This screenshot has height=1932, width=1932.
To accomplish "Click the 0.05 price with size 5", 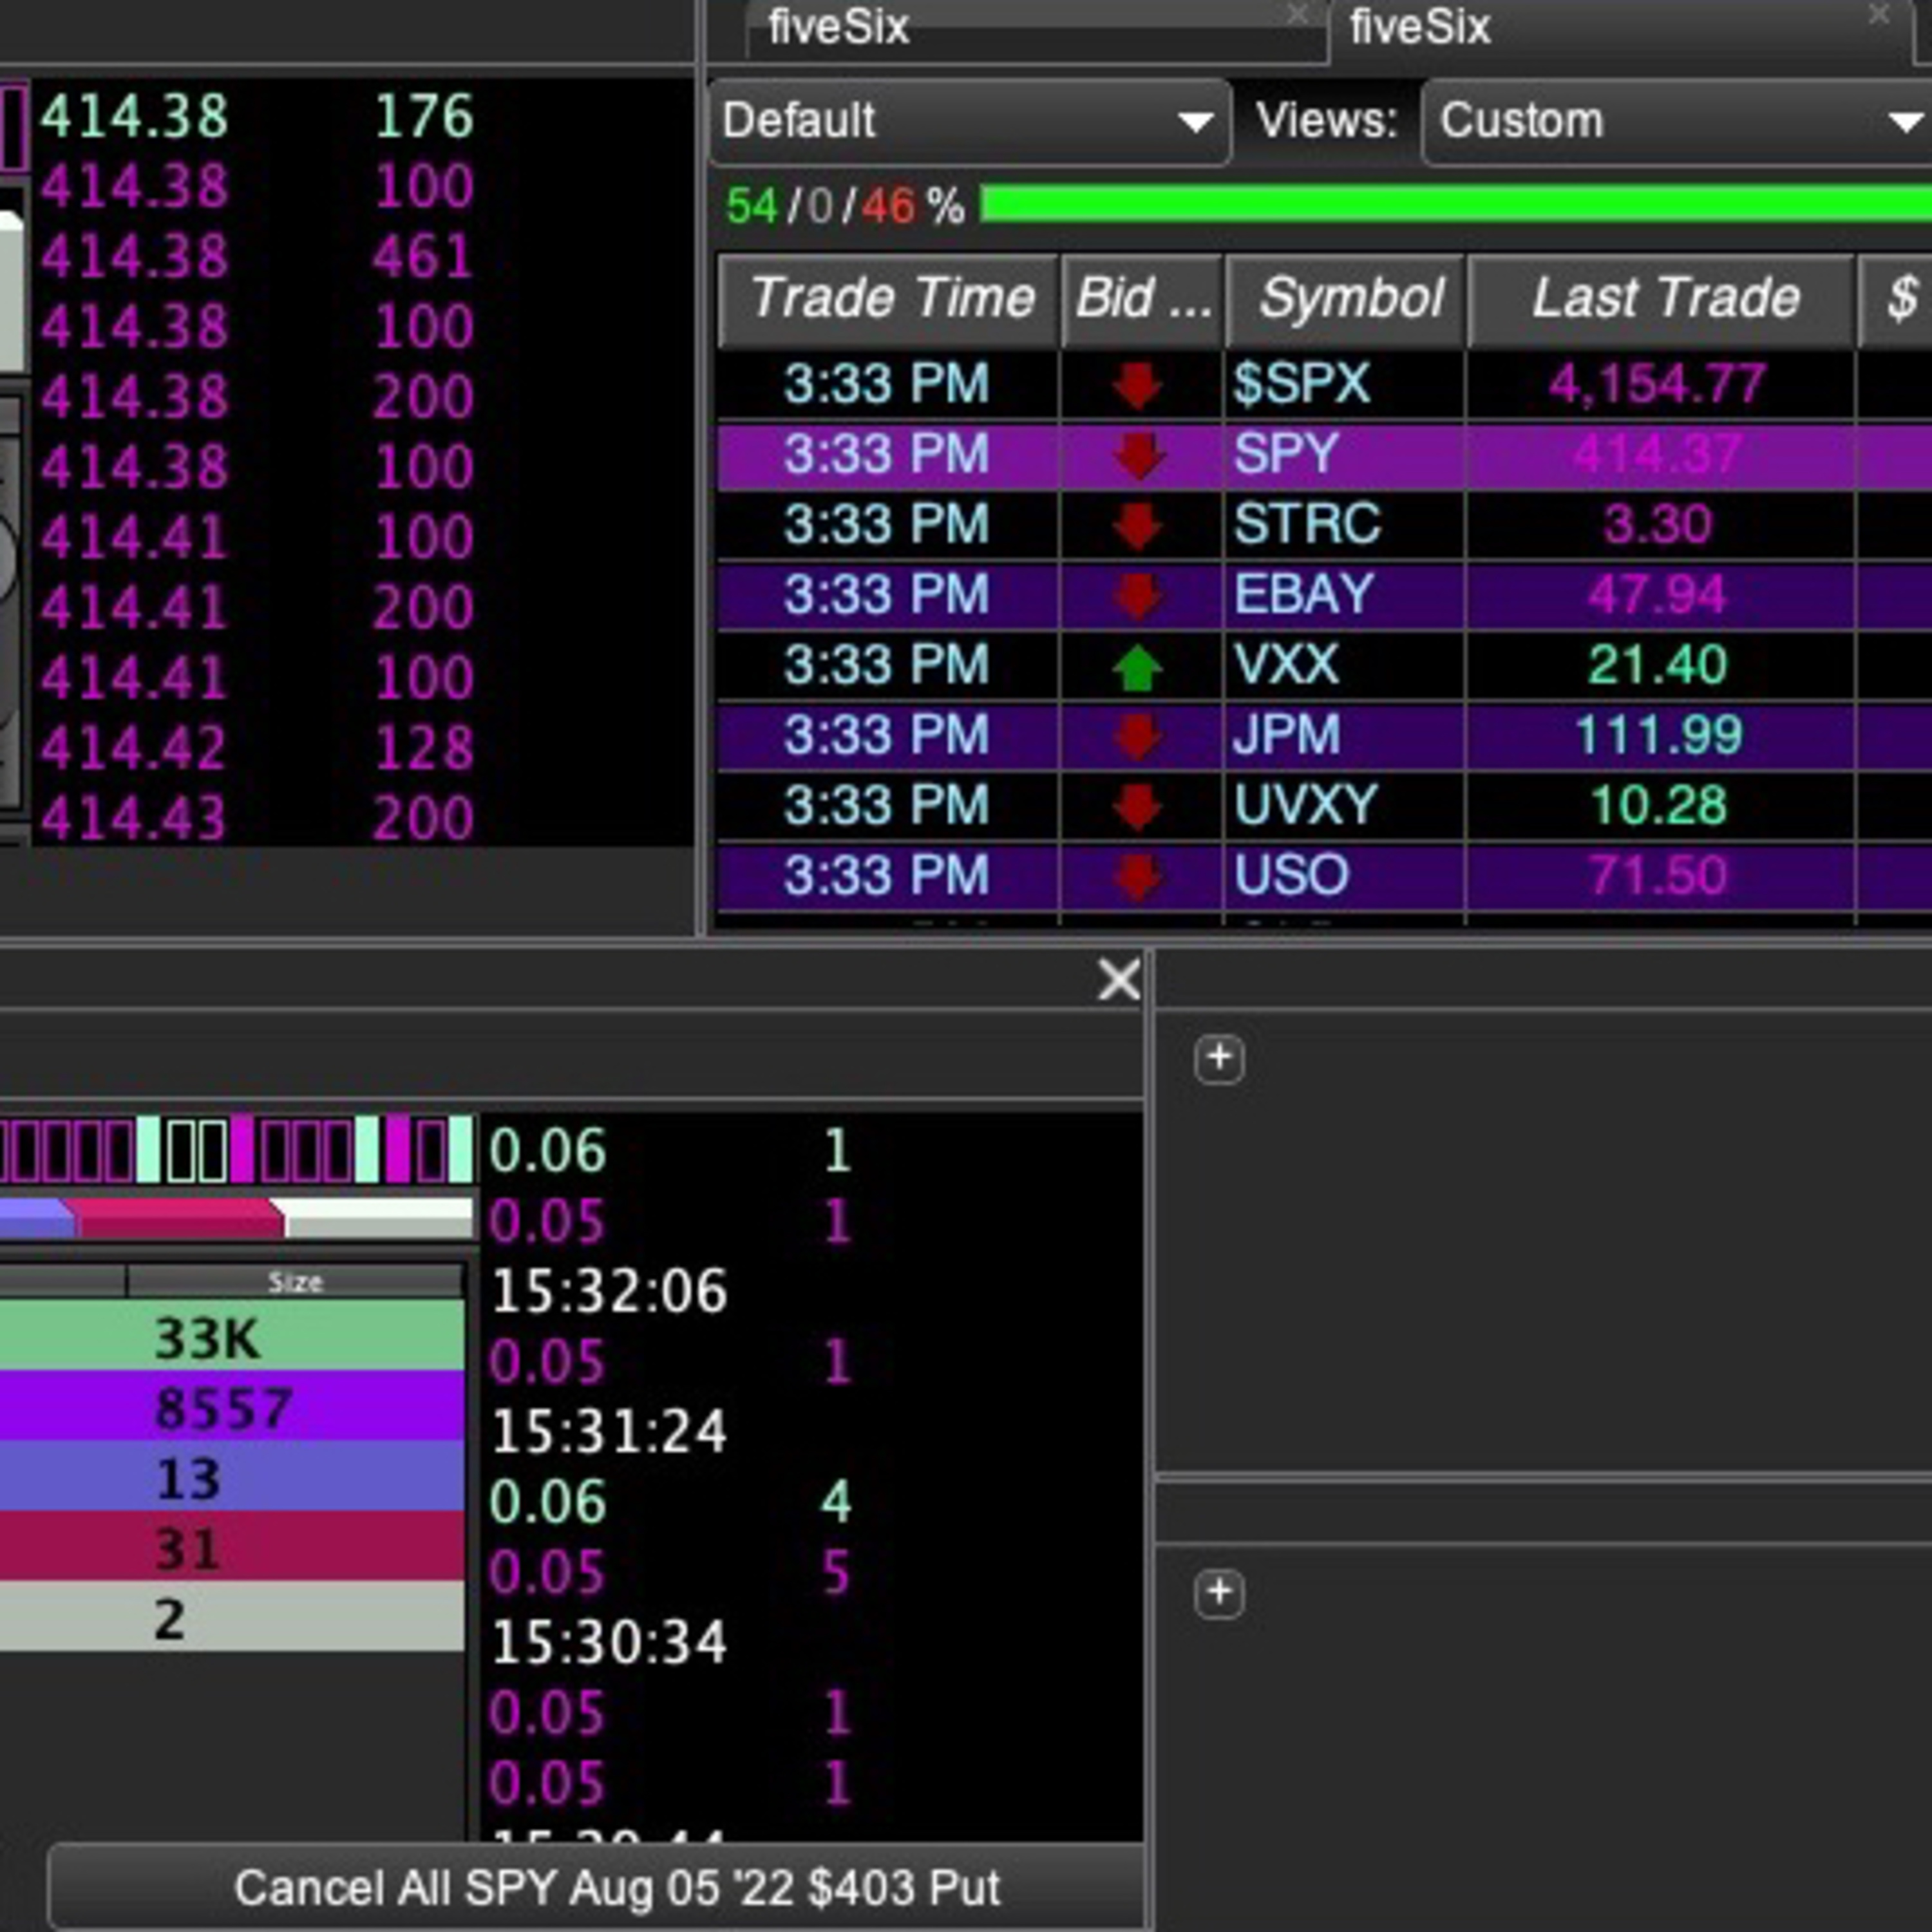I will (548, 1572).
